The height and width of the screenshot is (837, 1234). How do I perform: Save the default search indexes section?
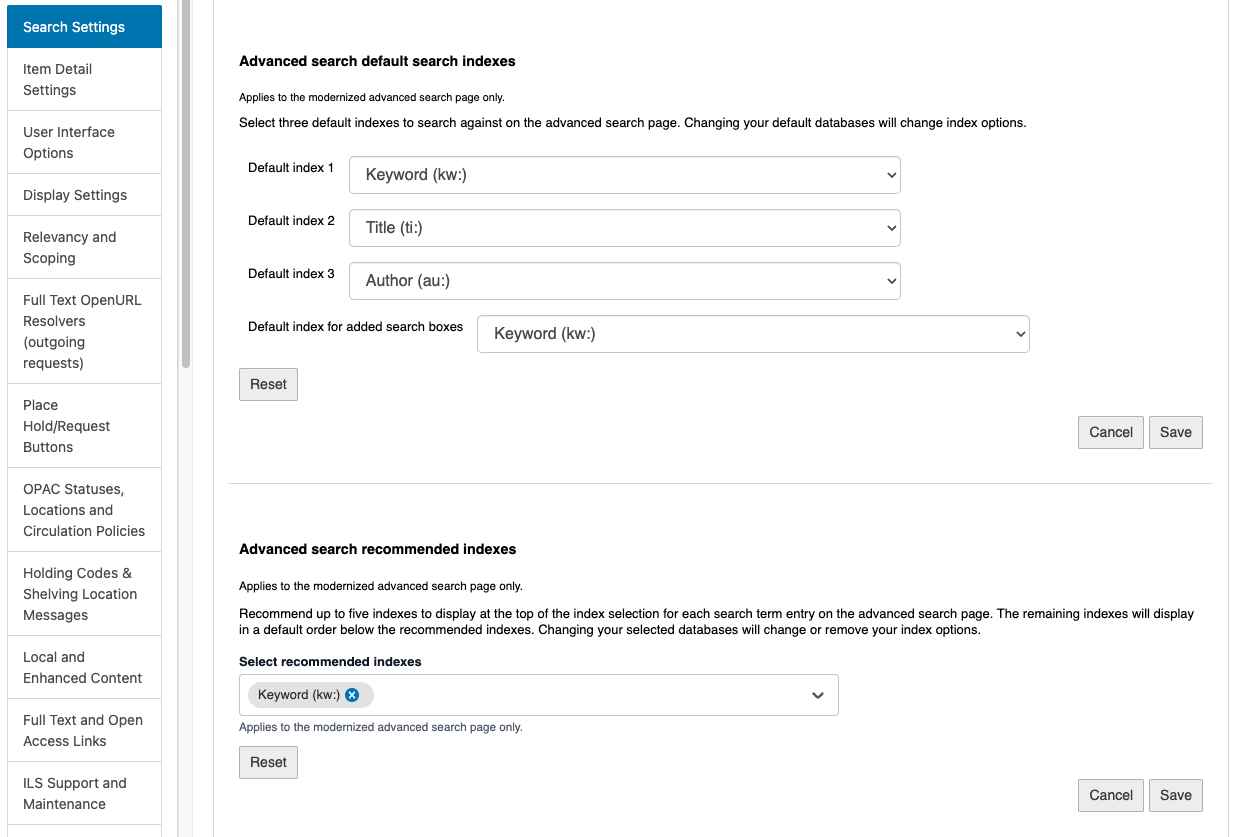point(1175,432)
